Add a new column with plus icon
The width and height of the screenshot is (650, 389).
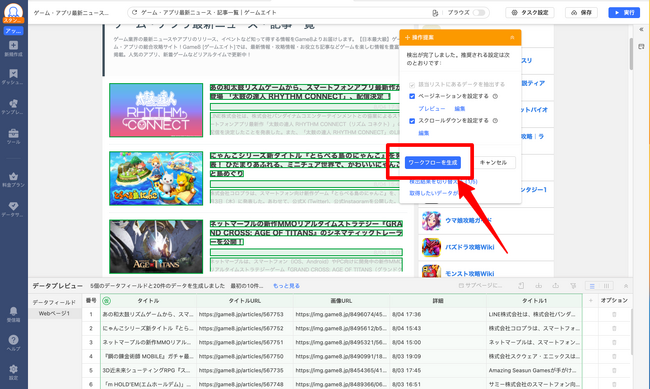(x=590, y=300)
